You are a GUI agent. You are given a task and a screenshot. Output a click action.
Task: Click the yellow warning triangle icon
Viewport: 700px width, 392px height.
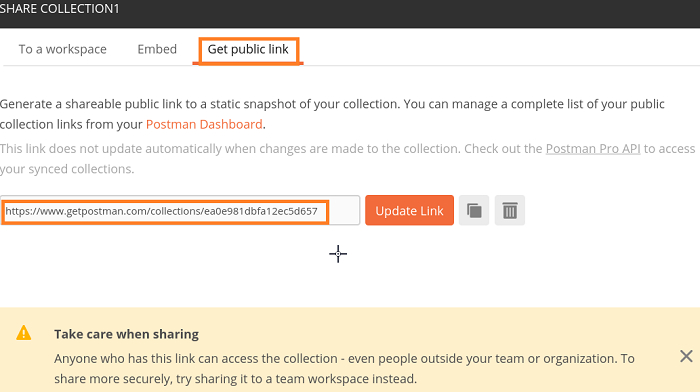click(x=24, y=333)
